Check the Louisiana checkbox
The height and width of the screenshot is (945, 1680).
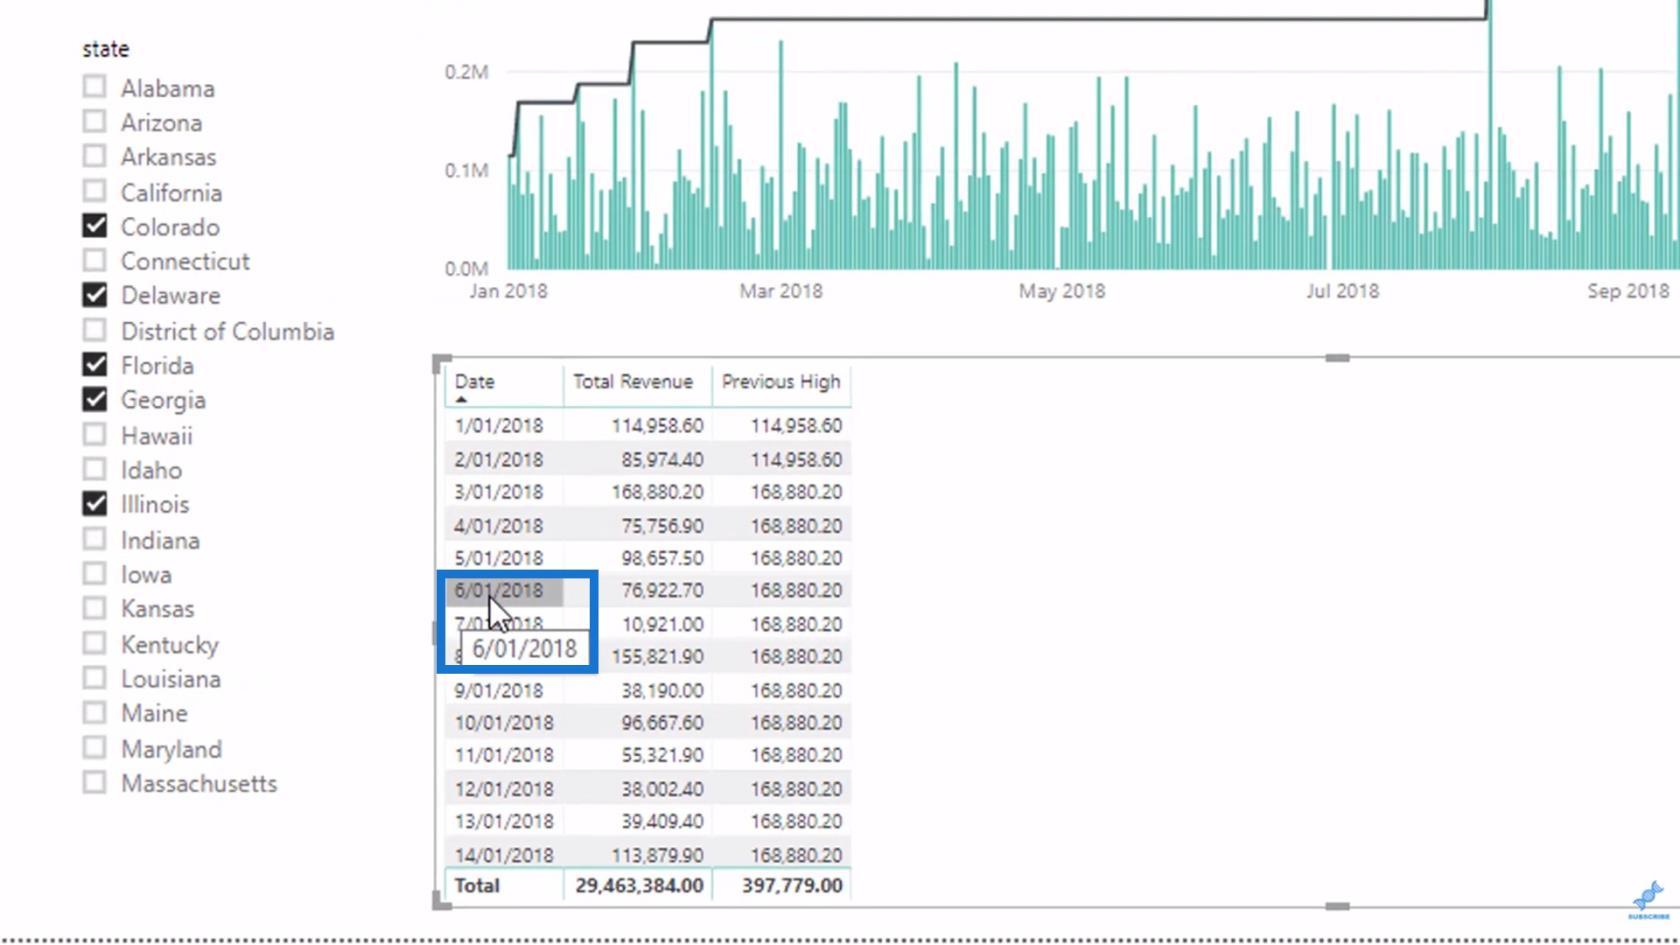click(x=94, y=678)
